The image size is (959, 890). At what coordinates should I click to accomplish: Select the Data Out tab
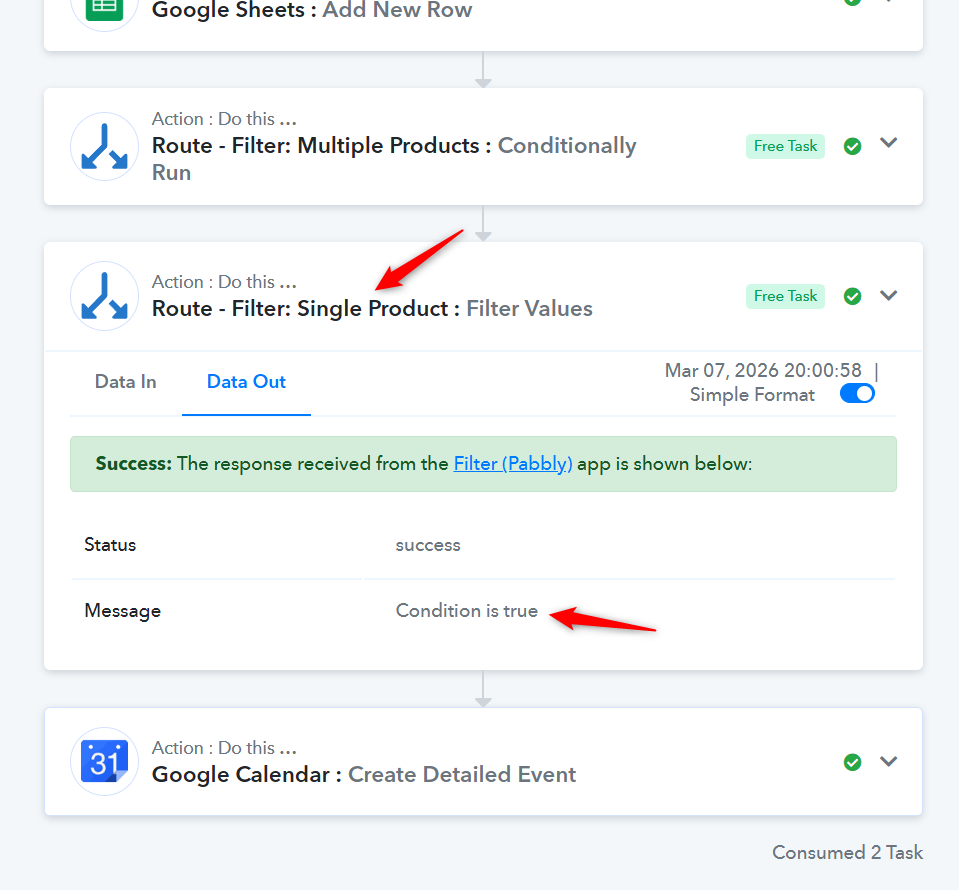click(x=246, y=381)
